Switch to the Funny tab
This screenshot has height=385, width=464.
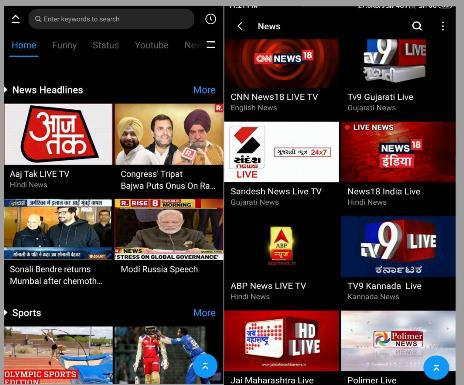64,45
